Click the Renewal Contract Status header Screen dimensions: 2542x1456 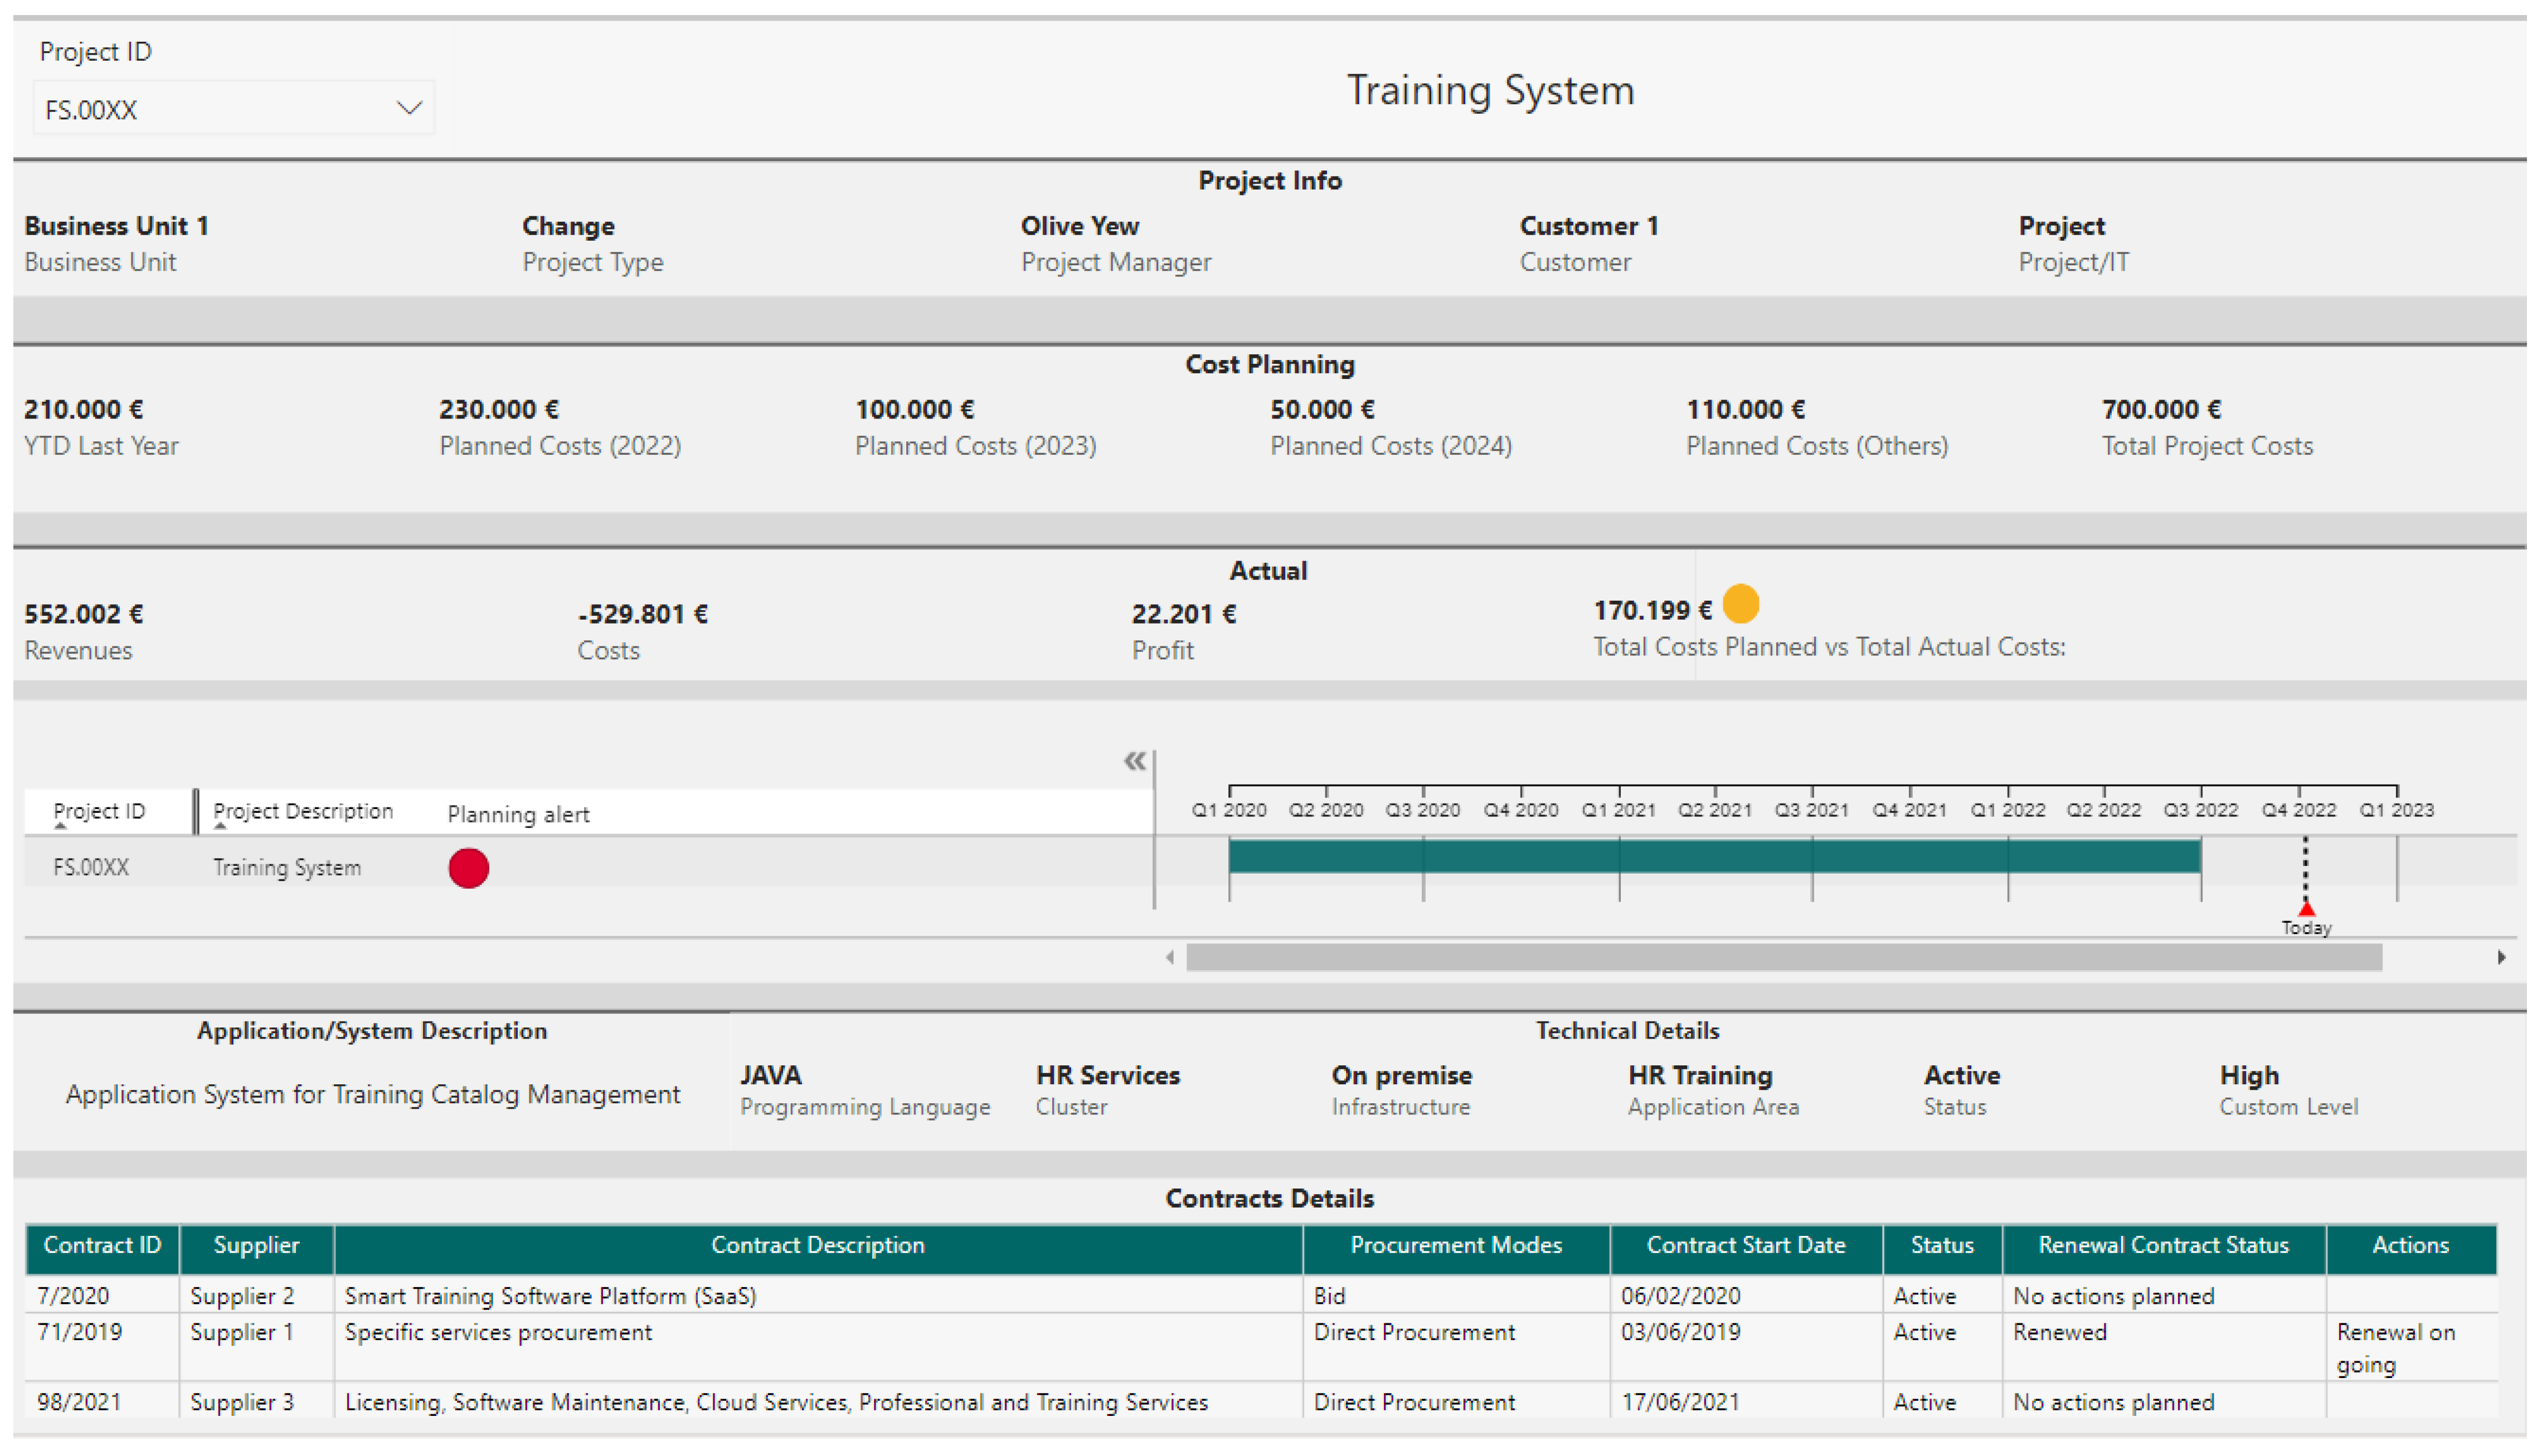2163,1246
